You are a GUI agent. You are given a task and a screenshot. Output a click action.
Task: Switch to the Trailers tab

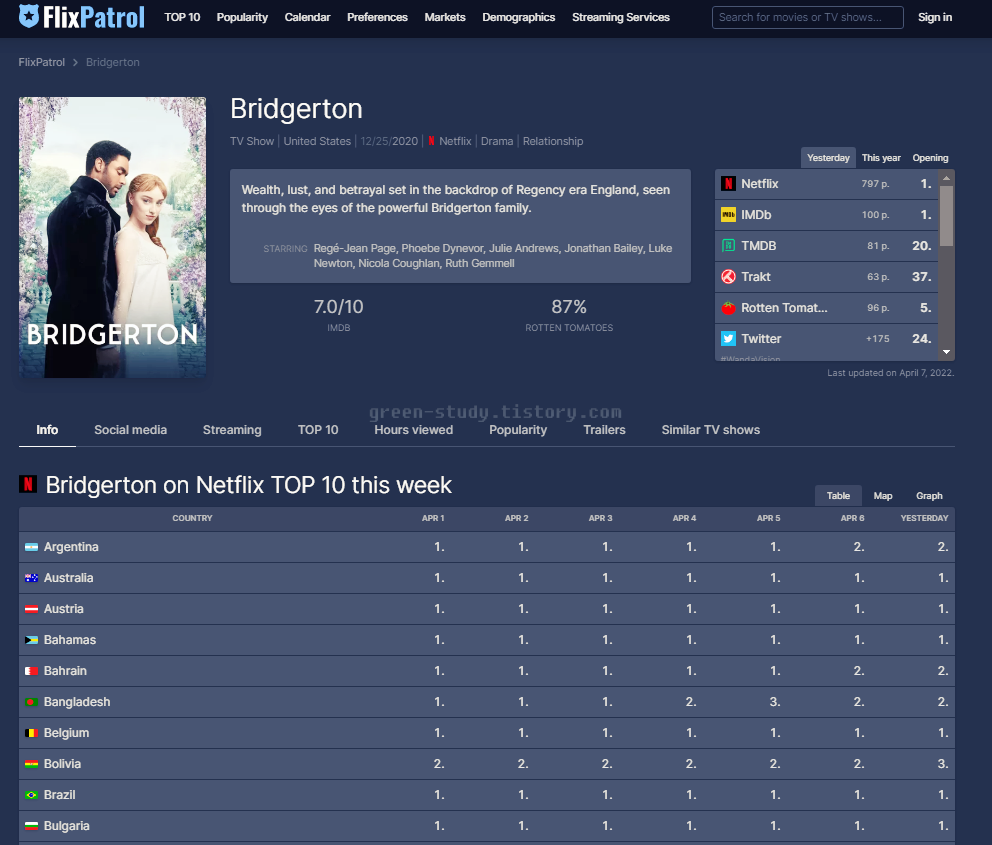[604, 430]
